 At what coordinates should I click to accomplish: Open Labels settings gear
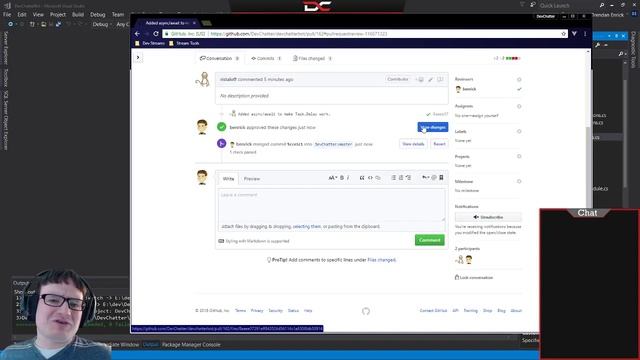click(x=519, y=131)
